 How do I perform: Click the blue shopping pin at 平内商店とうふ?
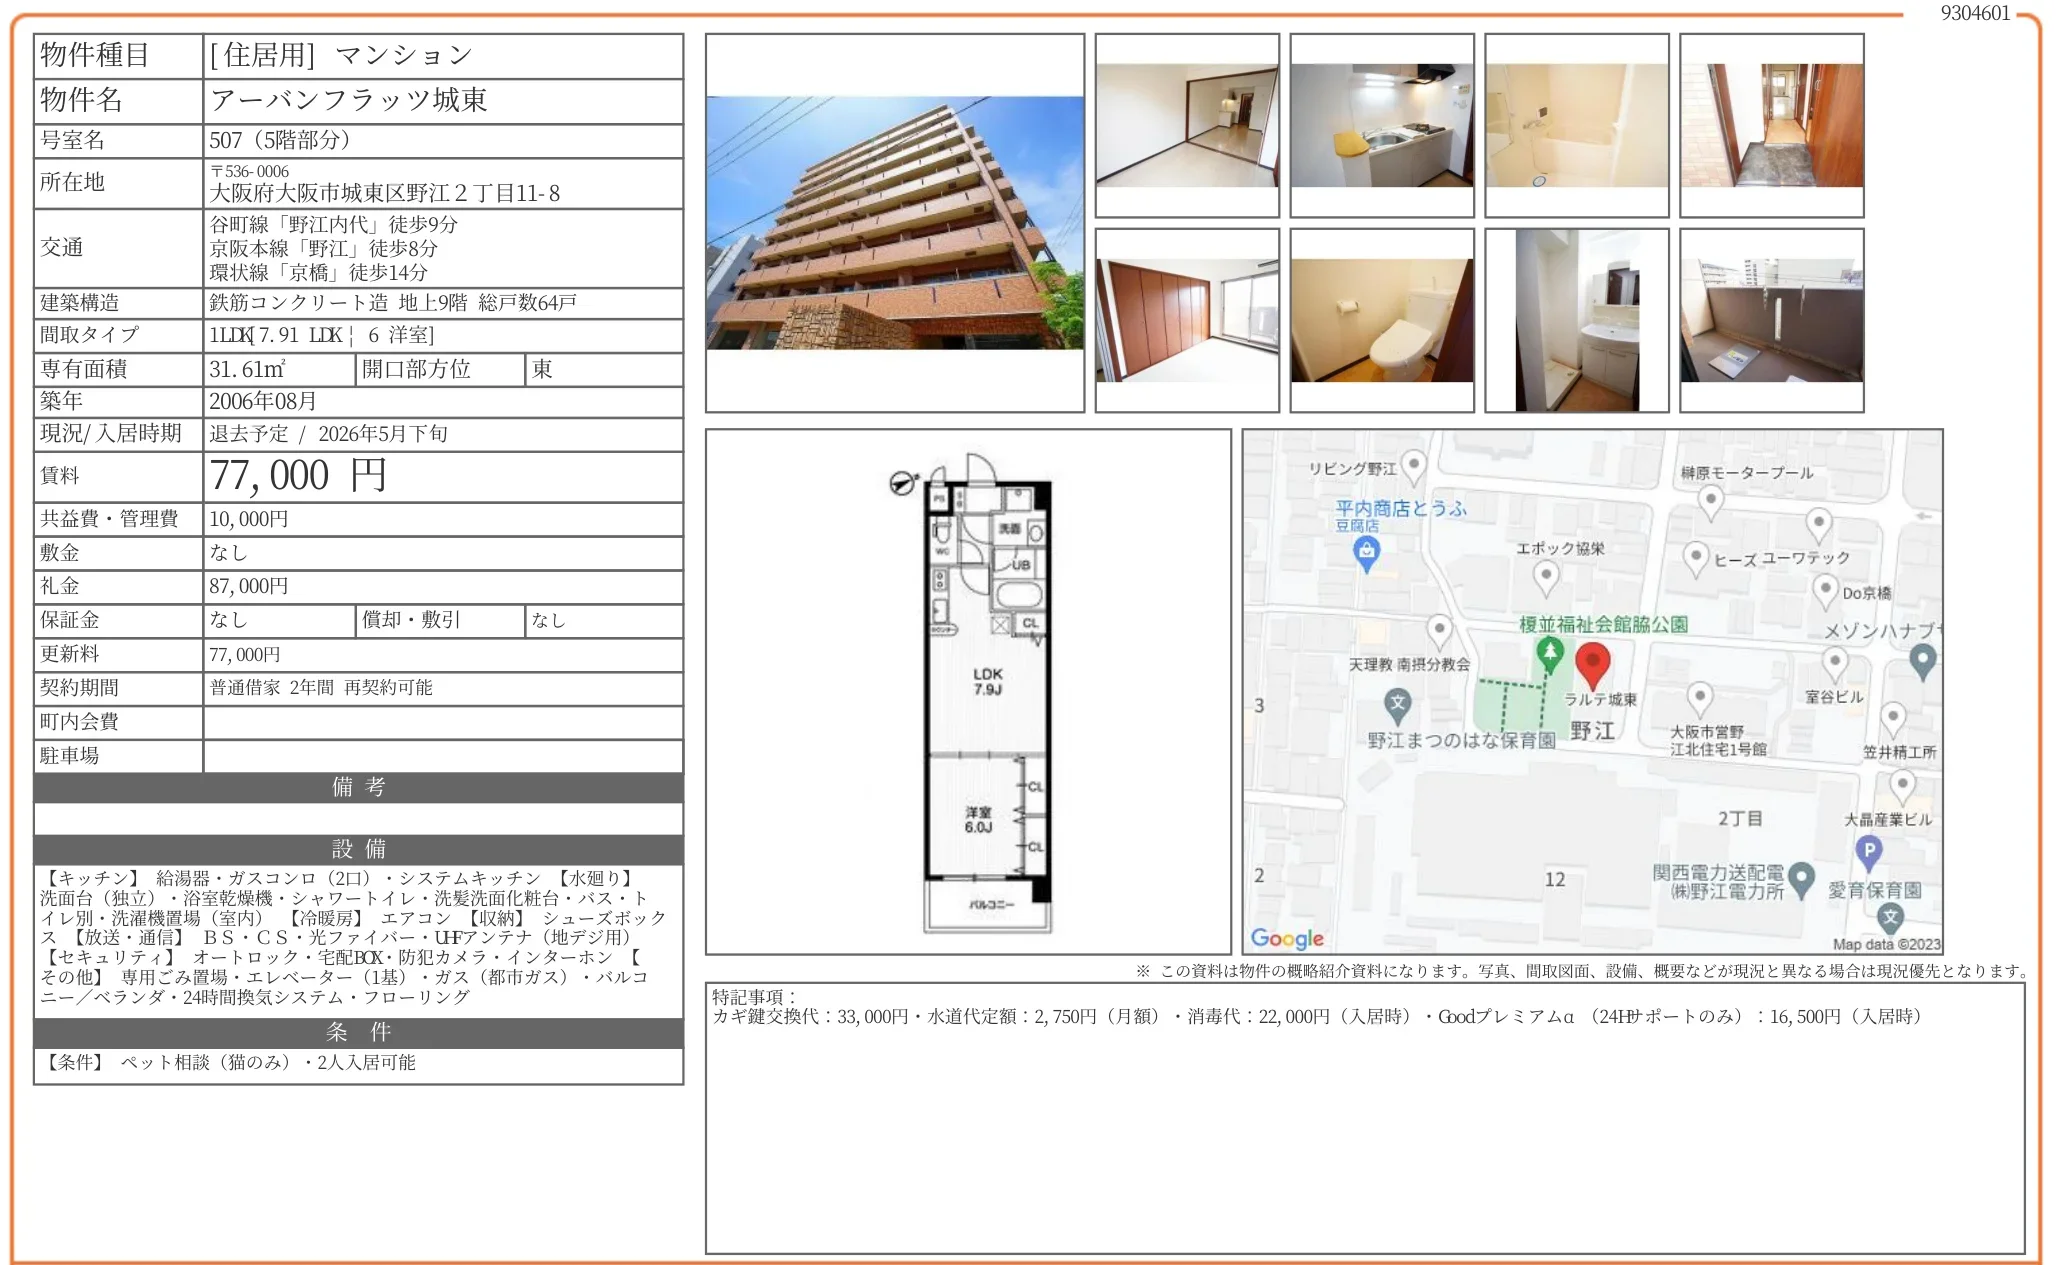[1366, 550]
